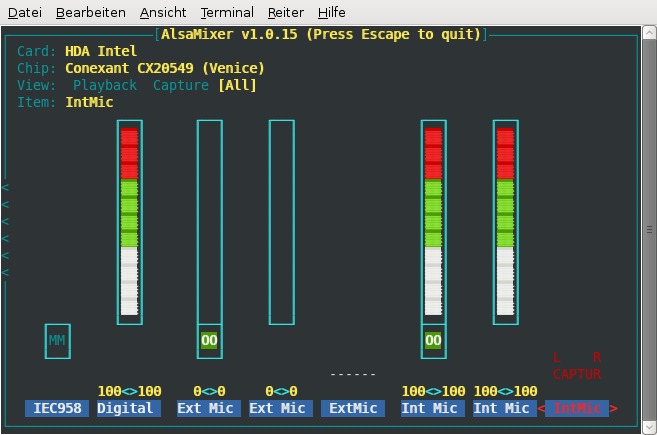Click the Digital volume bar

[x=129, y=222]
